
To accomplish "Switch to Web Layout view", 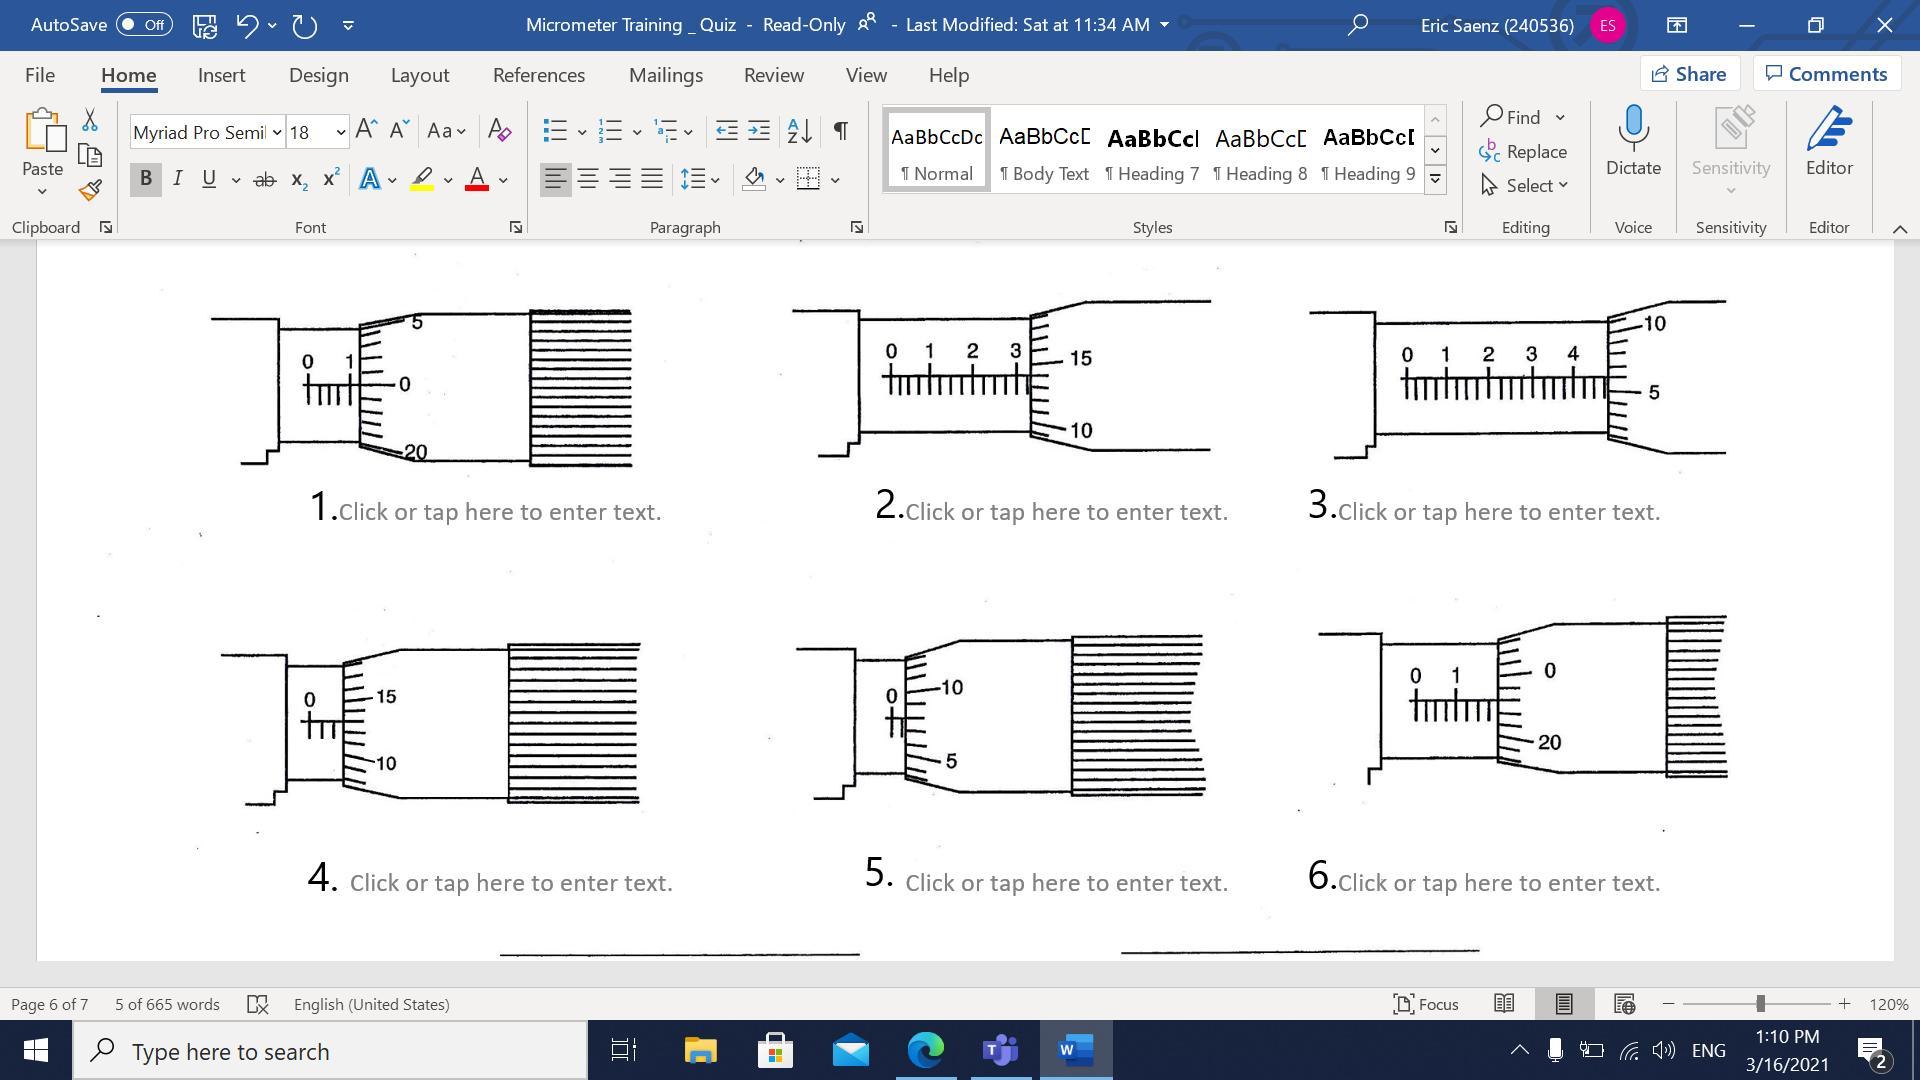I will [1624, 1004].
